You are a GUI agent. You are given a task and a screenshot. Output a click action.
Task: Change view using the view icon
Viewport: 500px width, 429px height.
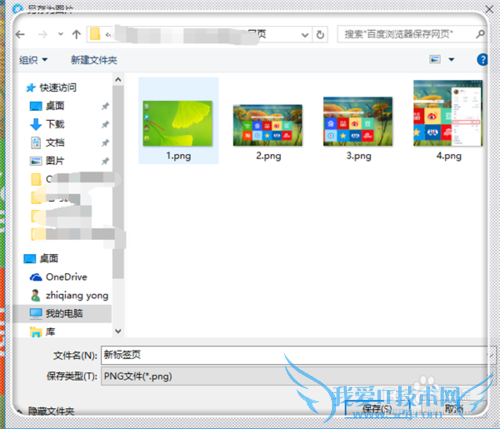tap(435, 60)
